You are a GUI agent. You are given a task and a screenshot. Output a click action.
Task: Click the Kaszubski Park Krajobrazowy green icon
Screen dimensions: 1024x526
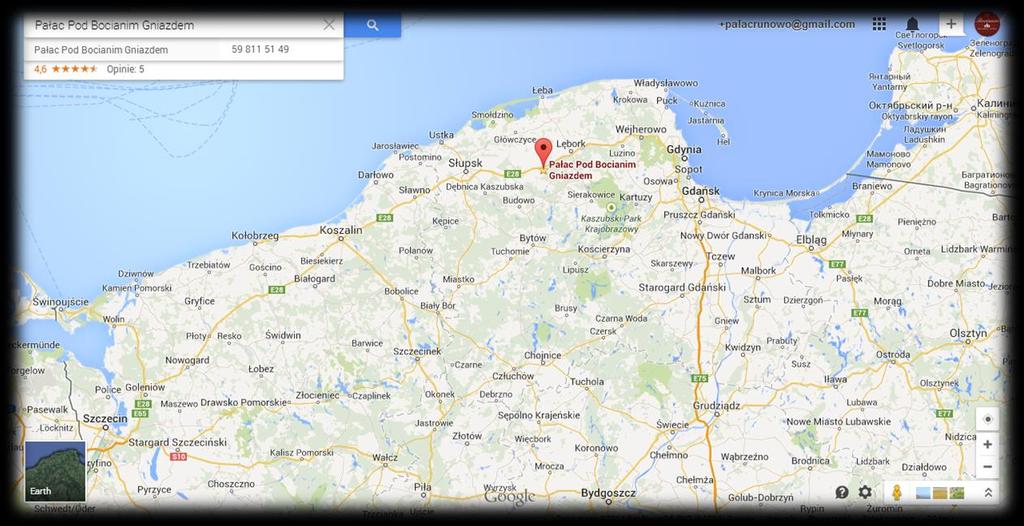tap(611, 207)
